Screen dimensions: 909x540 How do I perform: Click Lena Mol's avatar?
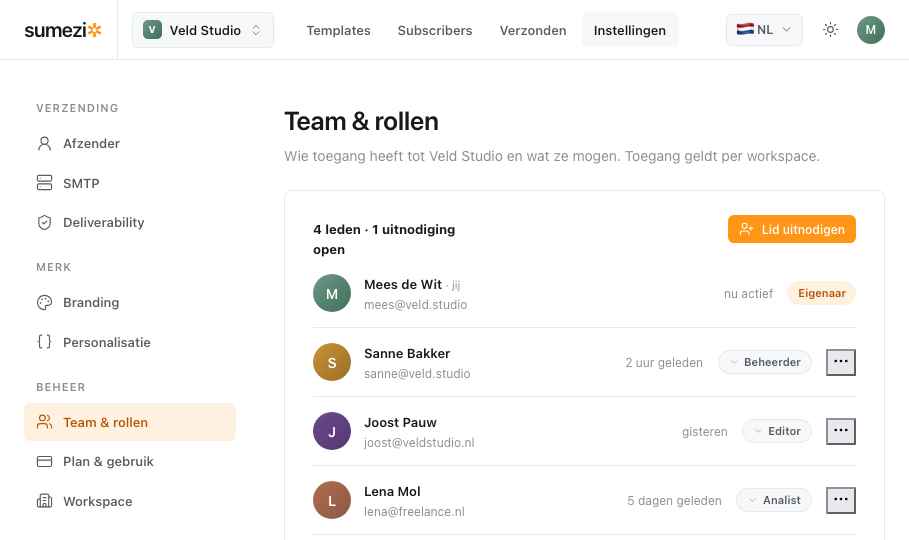(332, 501)
